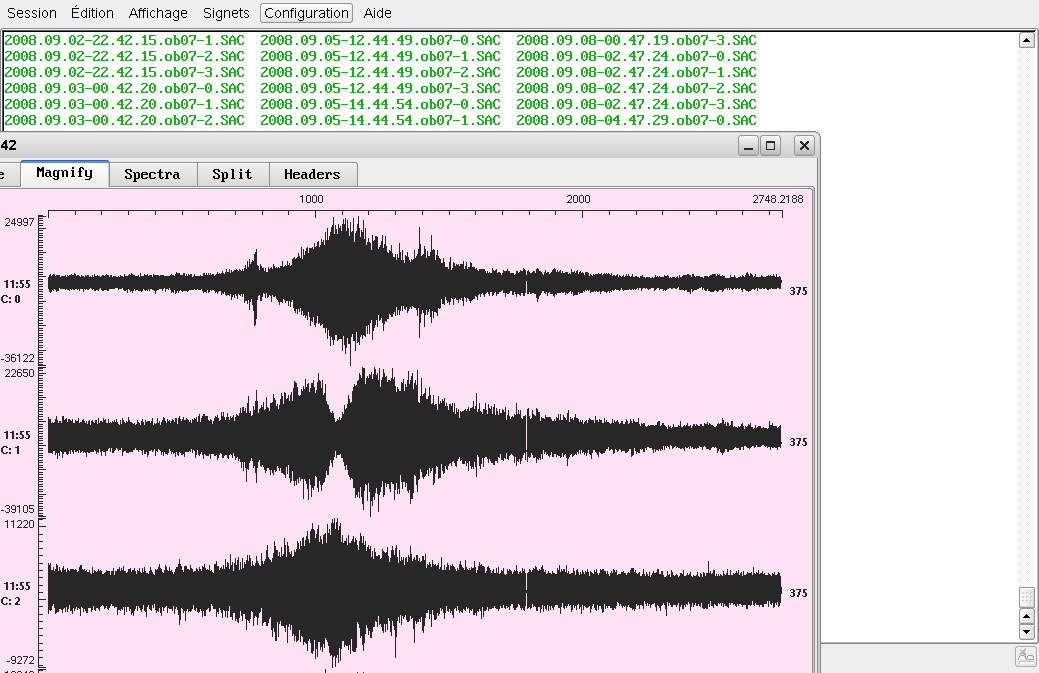Switch to the Split tab
The image size is (1039, 673).
click(x=232, y=174)
